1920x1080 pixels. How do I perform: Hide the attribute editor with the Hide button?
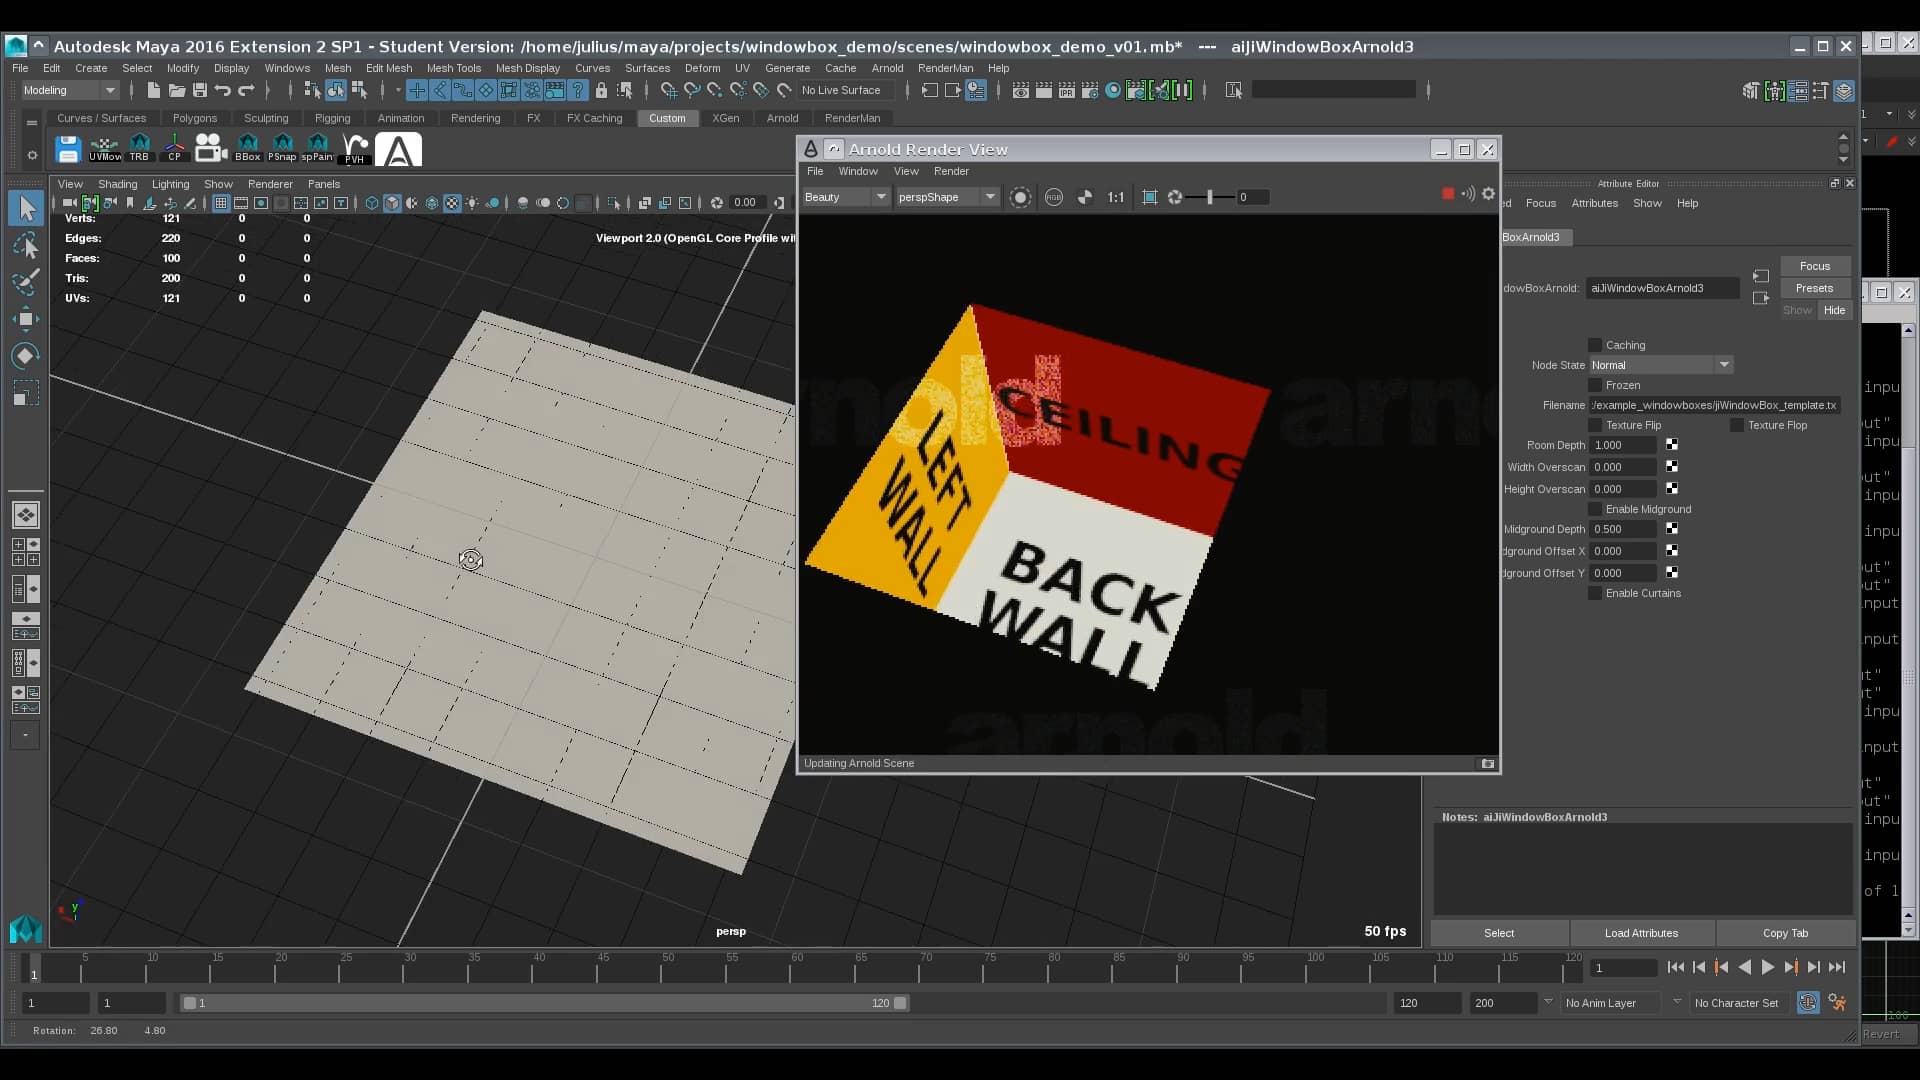point(1834,310)
